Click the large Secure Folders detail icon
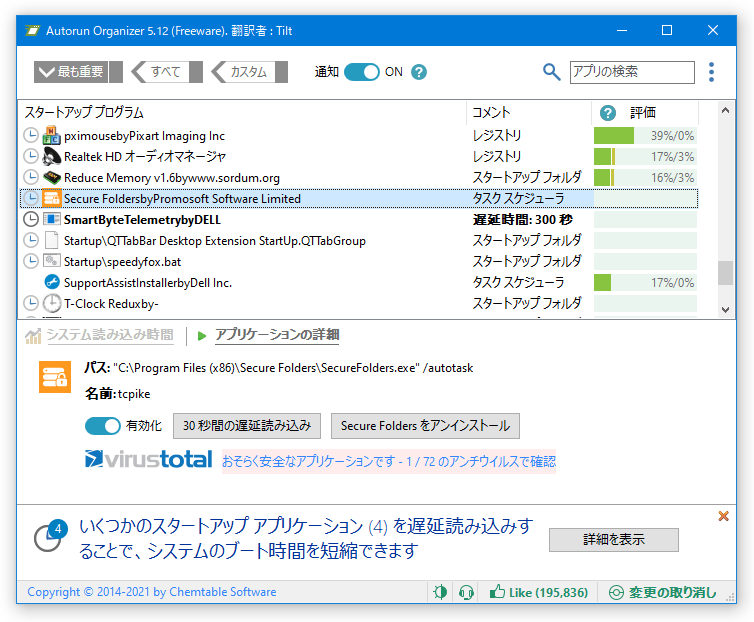The image size is (754, 622). tap(55, 377)
